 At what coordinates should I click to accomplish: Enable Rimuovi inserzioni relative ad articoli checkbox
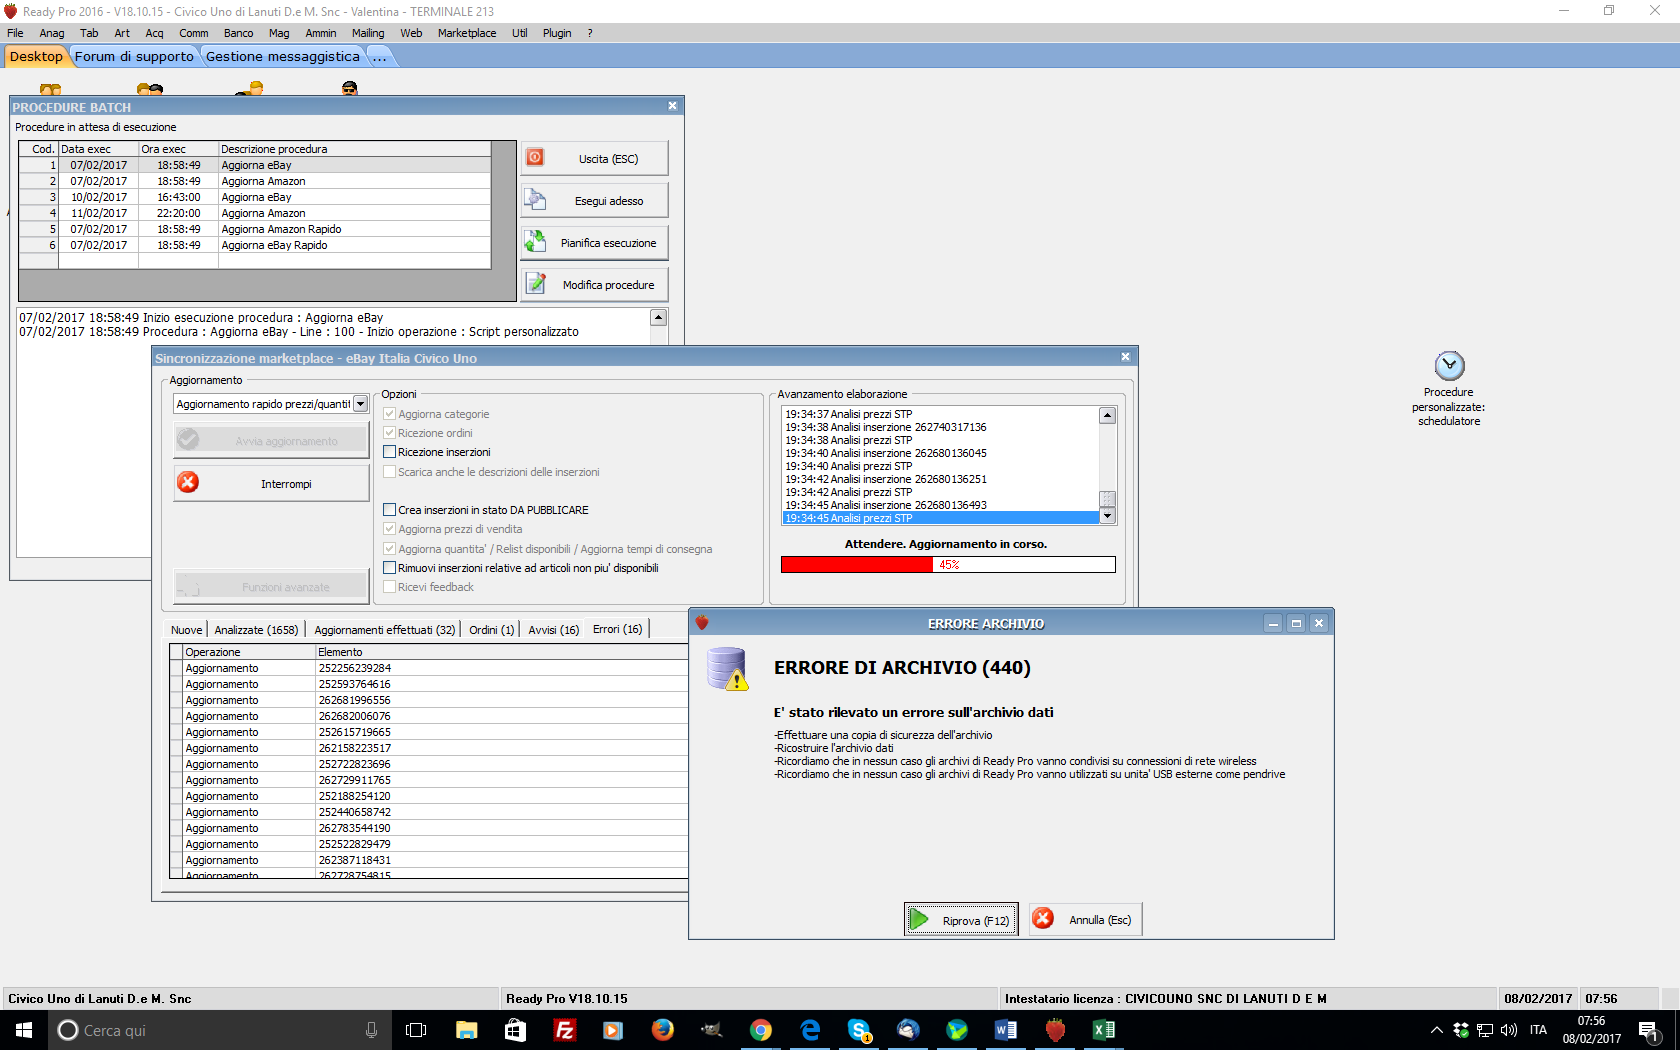tap(390, 568)
